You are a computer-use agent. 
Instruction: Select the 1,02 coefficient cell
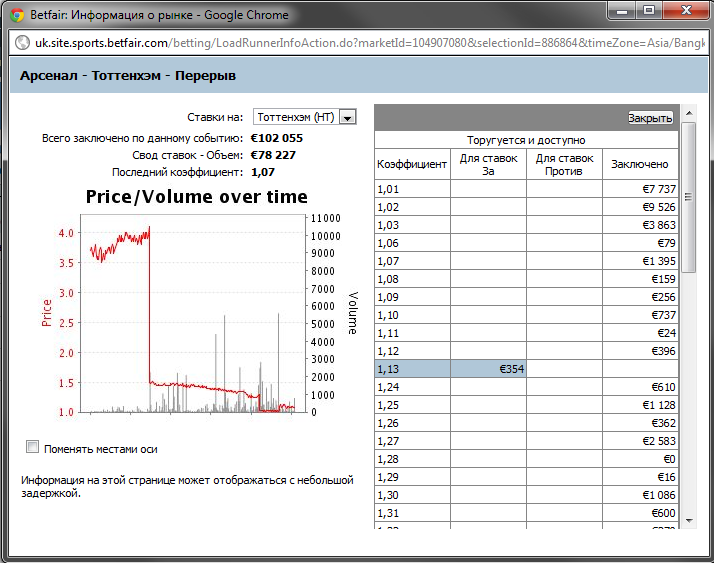(413, 207)
